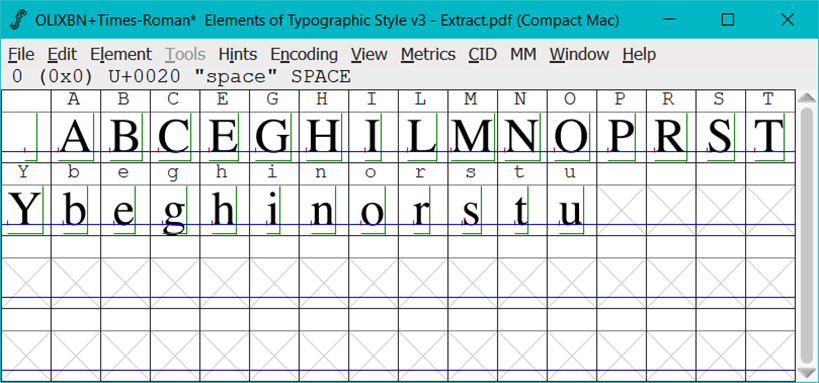
Task: Select the capital T glyph
Action: pyautogui.click(x=770, y=137)
